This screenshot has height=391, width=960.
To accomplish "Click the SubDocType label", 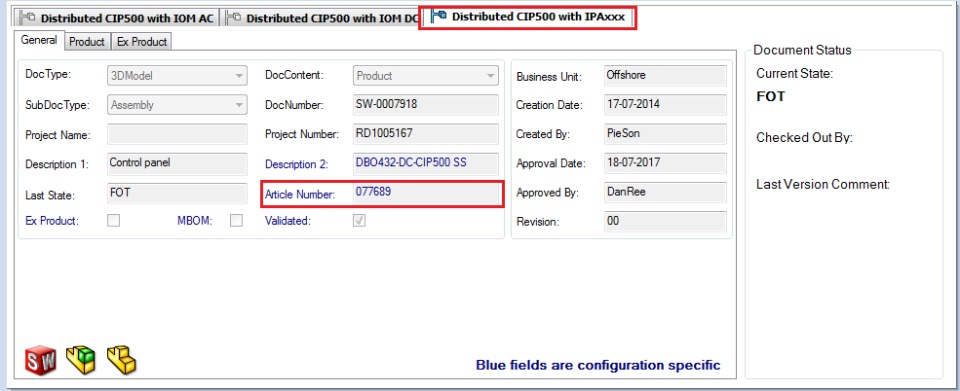I will click(x=57, y=104).
